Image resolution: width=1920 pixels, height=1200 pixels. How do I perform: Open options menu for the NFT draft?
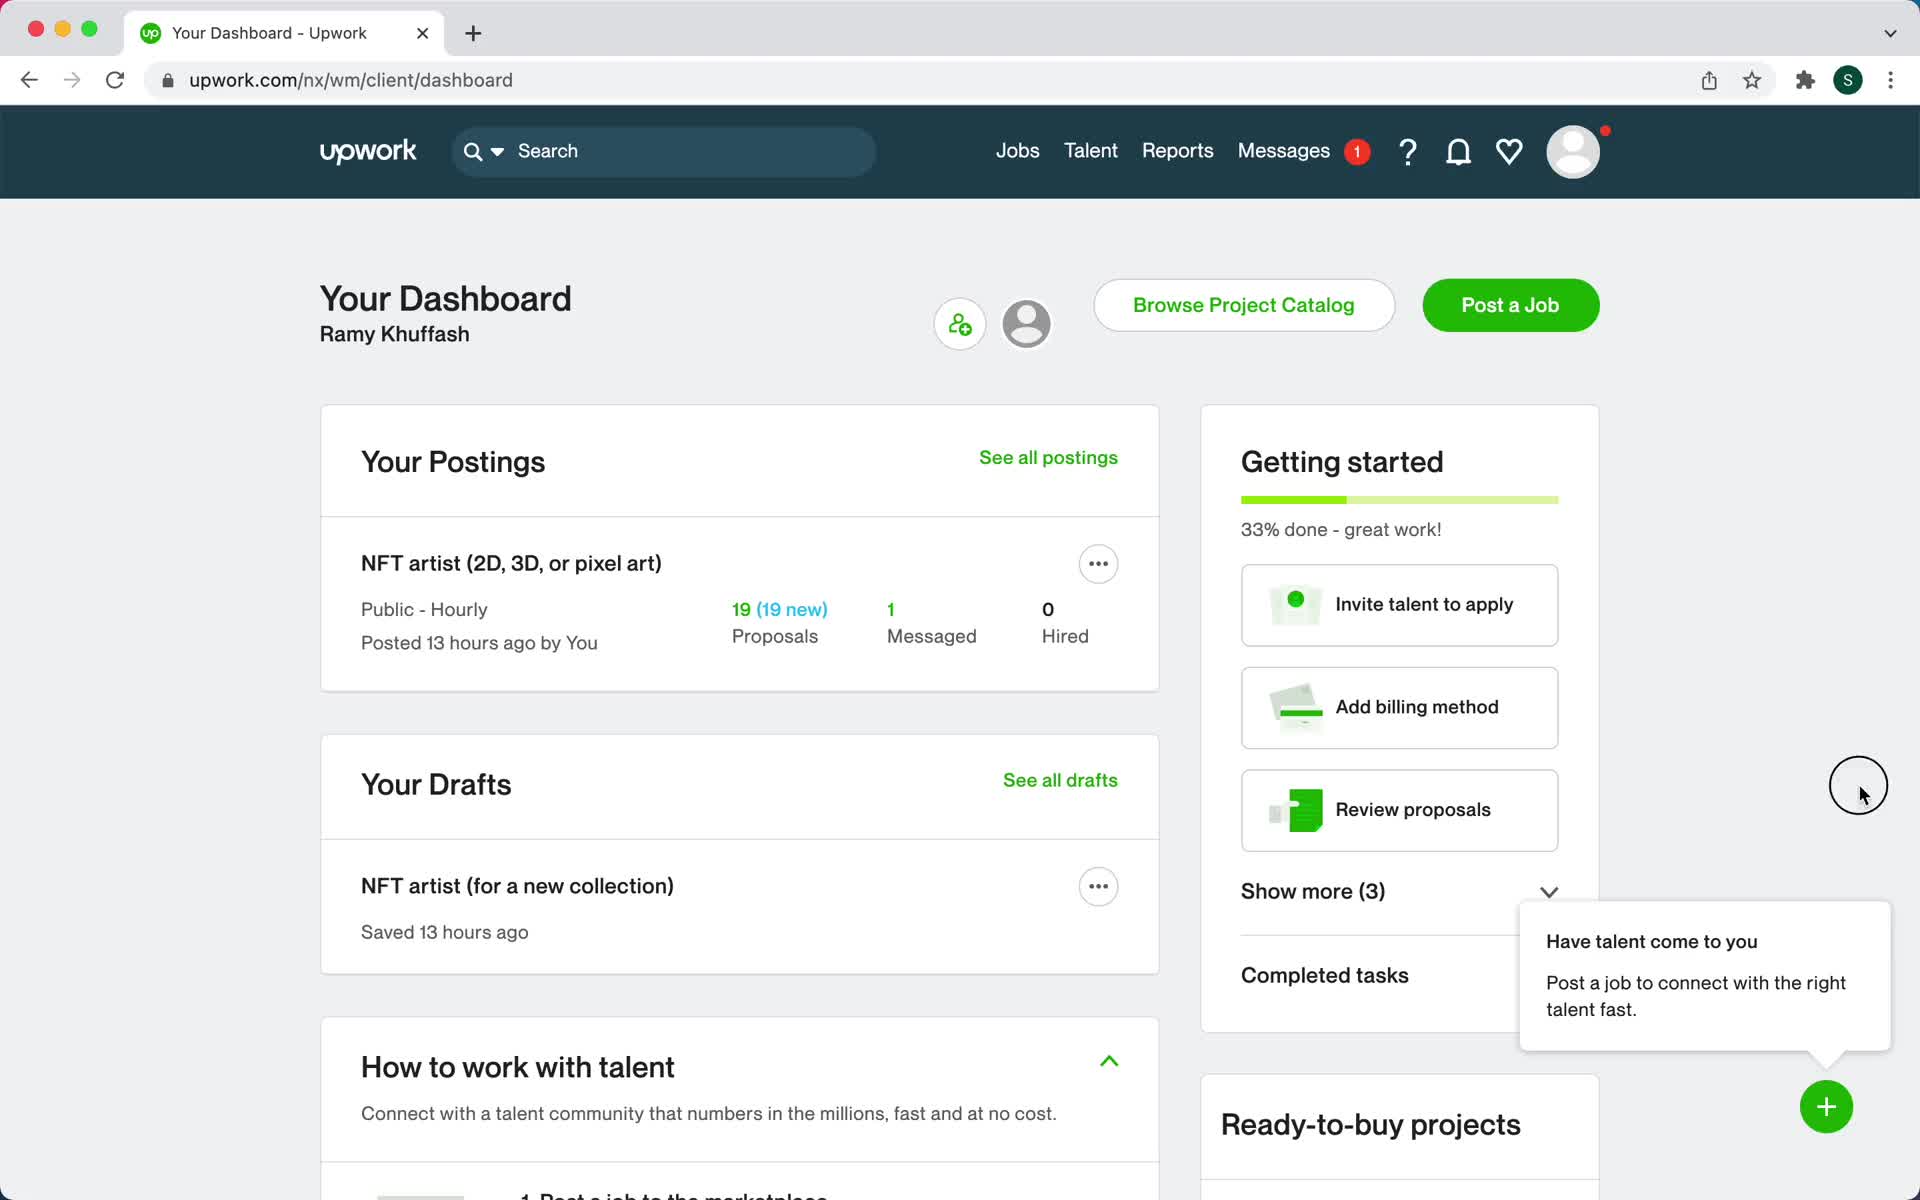(x=1098, y=887)
